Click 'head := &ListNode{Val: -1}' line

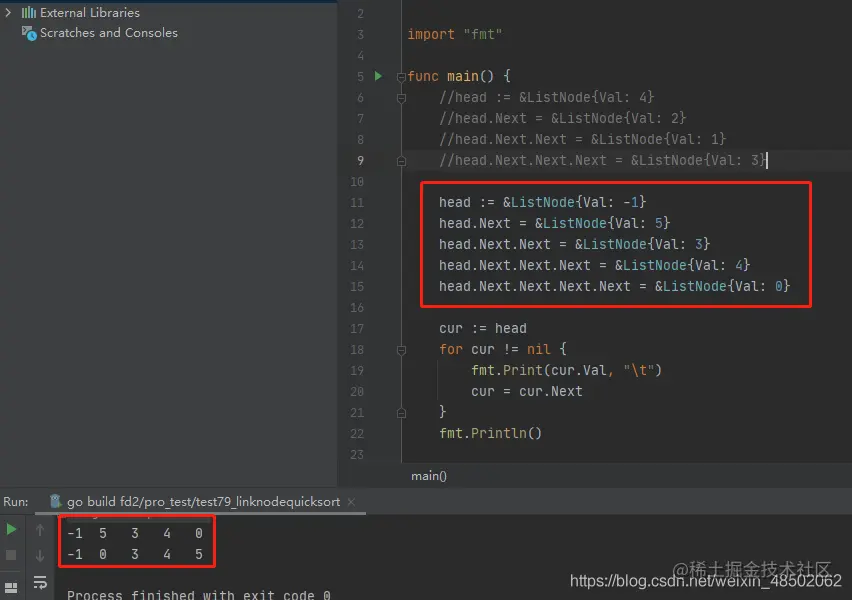click(542, 203)
